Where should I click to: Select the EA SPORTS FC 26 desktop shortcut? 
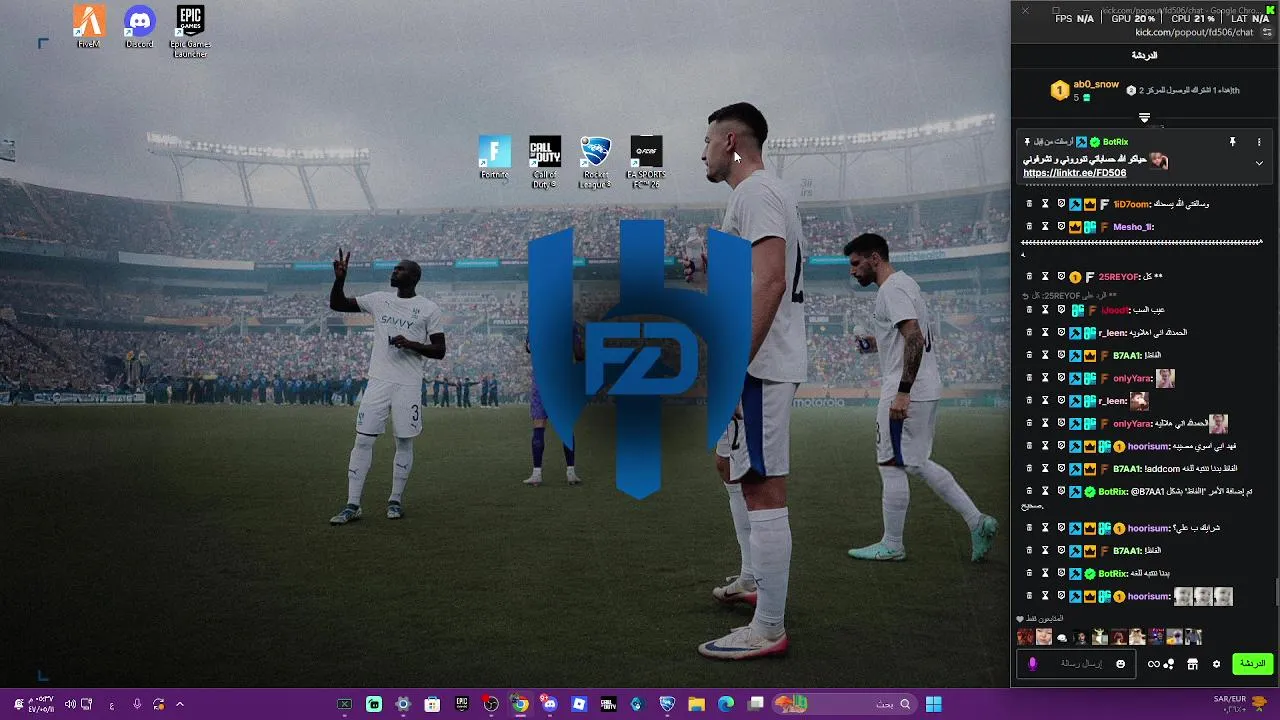tap(647, 162)
